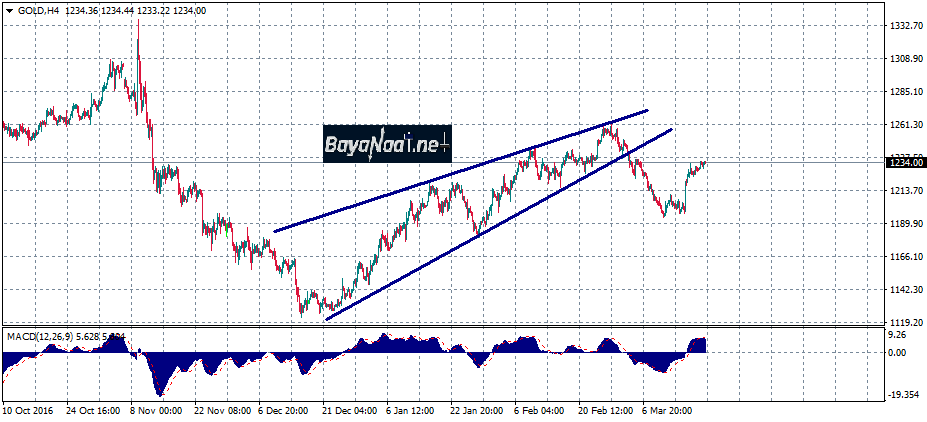Click the 1332.70 price axis label
The image size is (927, 422).
coord(903,26)
